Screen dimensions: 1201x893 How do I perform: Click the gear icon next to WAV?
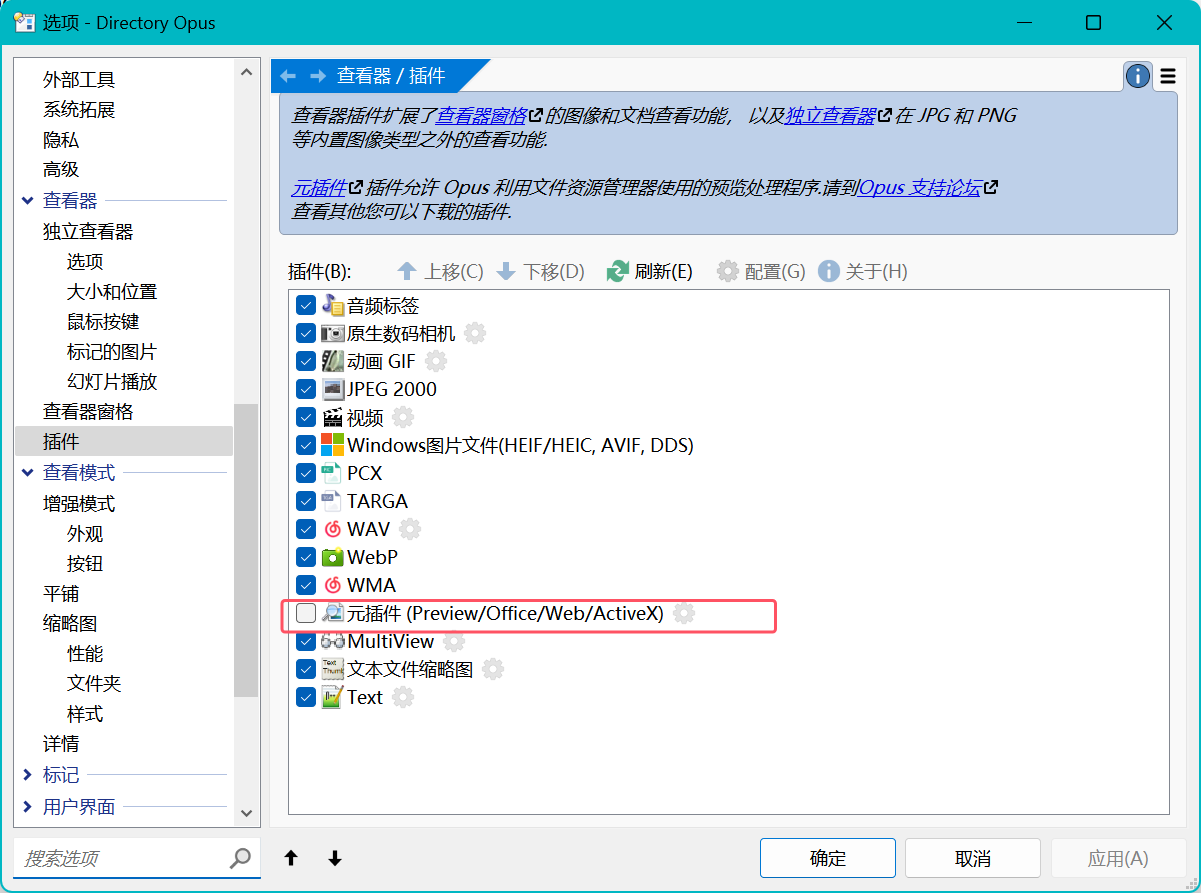pos(410,529)
